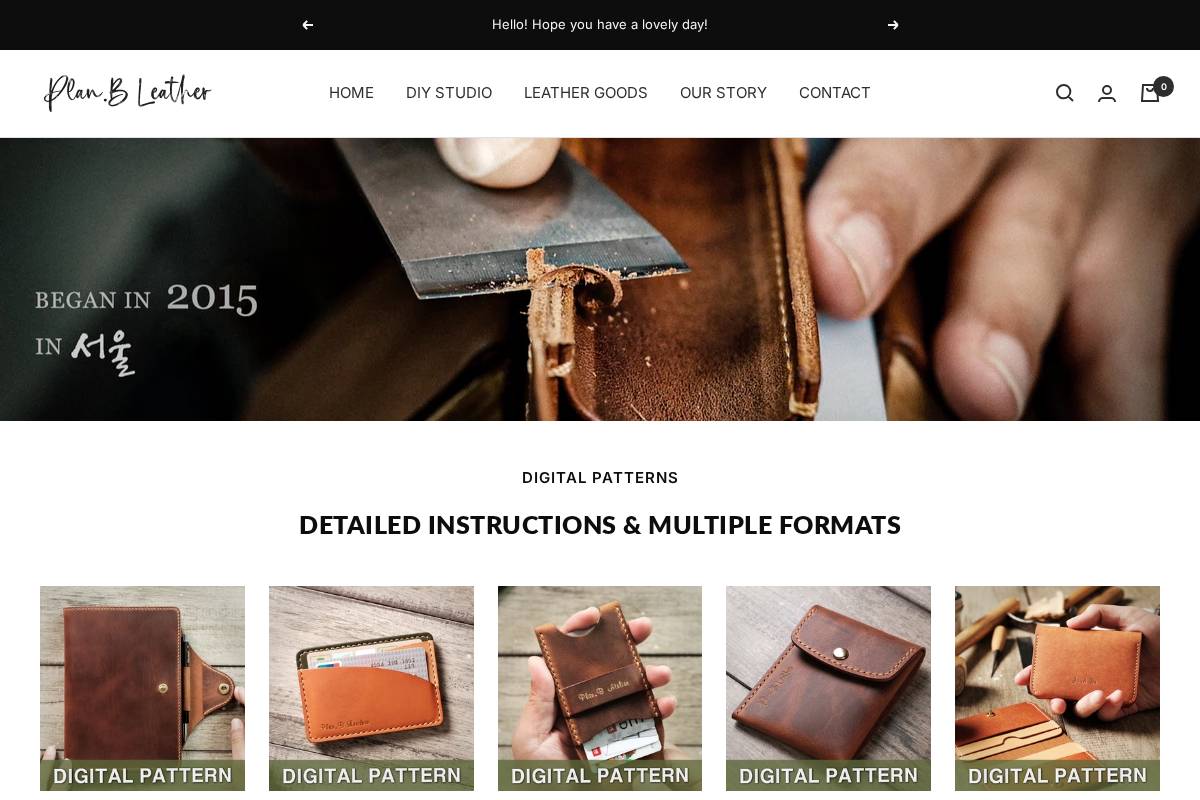Click the tan bifold wallet pattern thumbnail
This screenshot has height=800, width=1200.
(x=1057, y=689)
